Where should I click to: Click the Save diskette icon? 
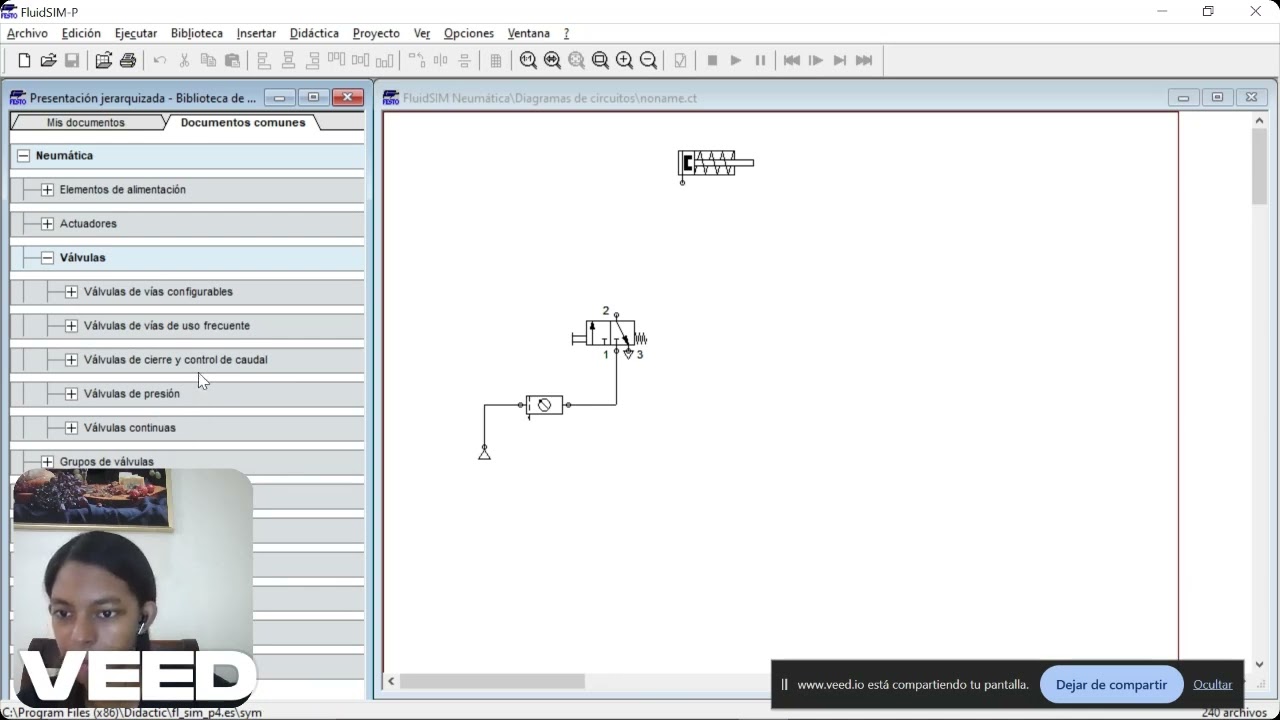(72, 60)
